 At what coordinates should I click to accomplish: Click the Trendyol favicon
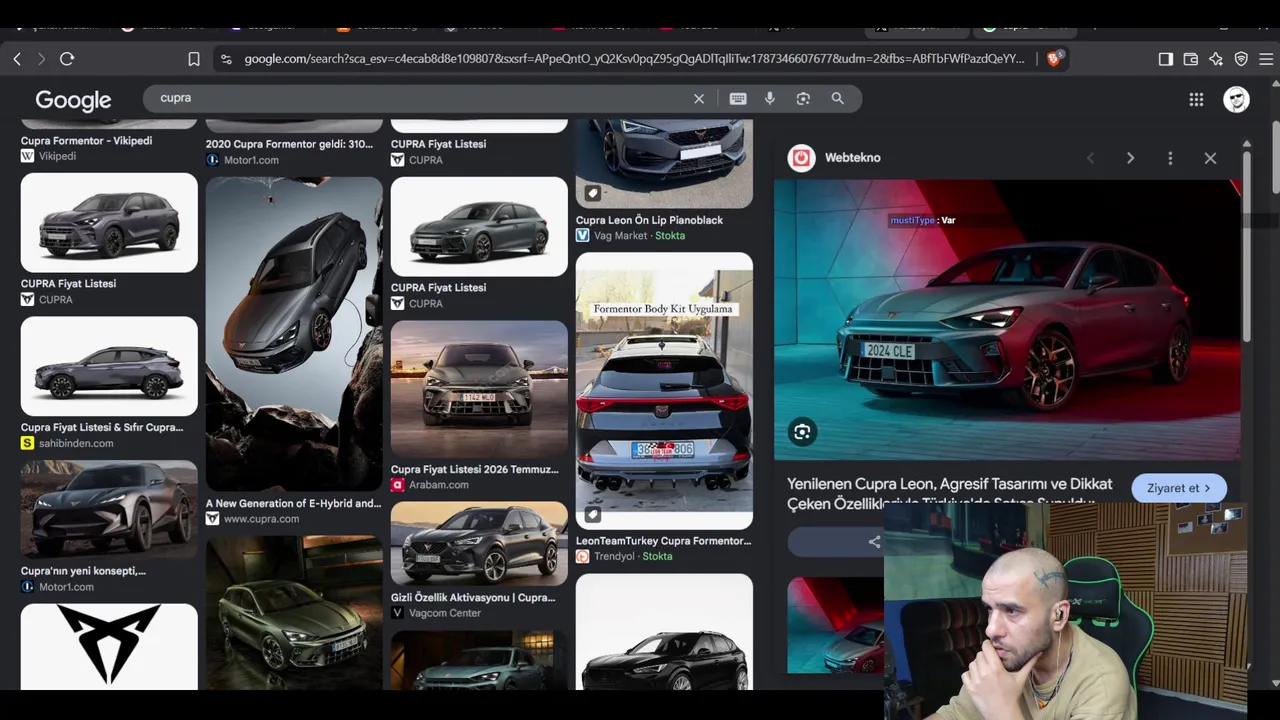pyautogui.click(x=582, y=557)
